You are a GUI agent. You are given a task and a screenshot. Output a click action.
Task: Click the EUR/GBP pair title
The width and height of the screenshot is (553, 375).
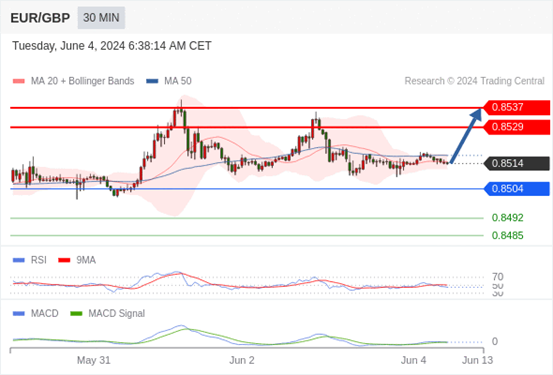coord(40,18)
